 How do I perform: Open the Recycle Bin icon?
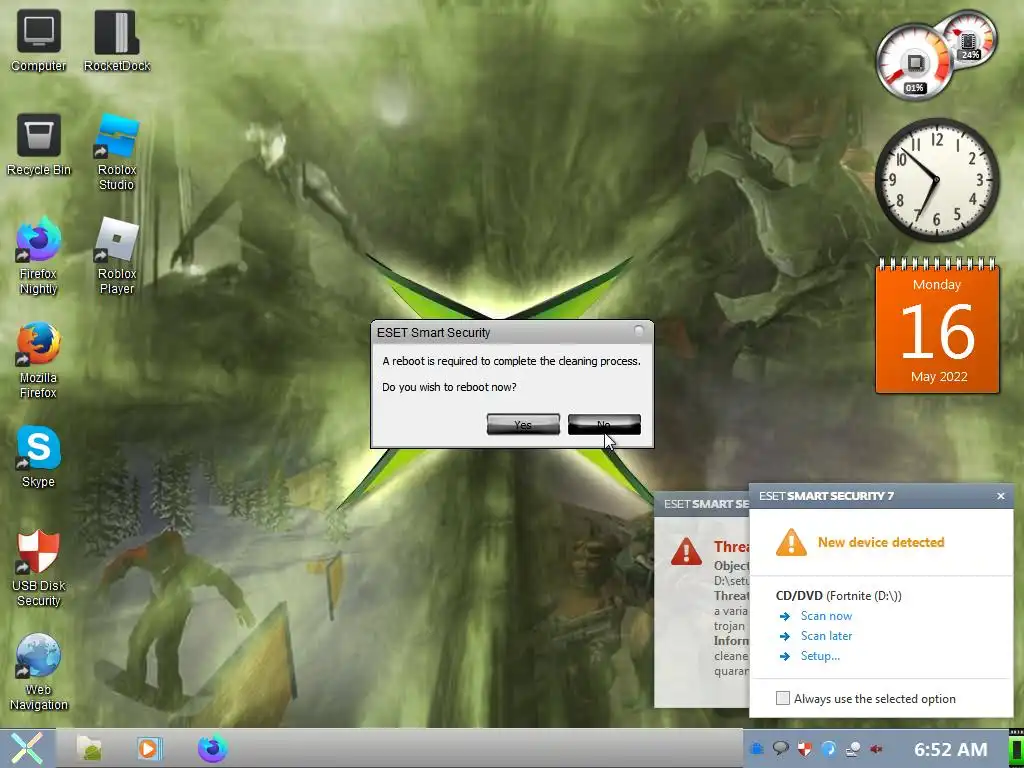point(39,145)
